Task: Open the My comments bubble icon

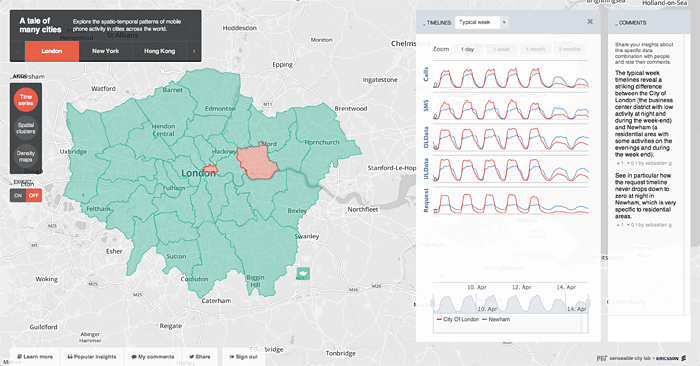Action: coord(134,357)
